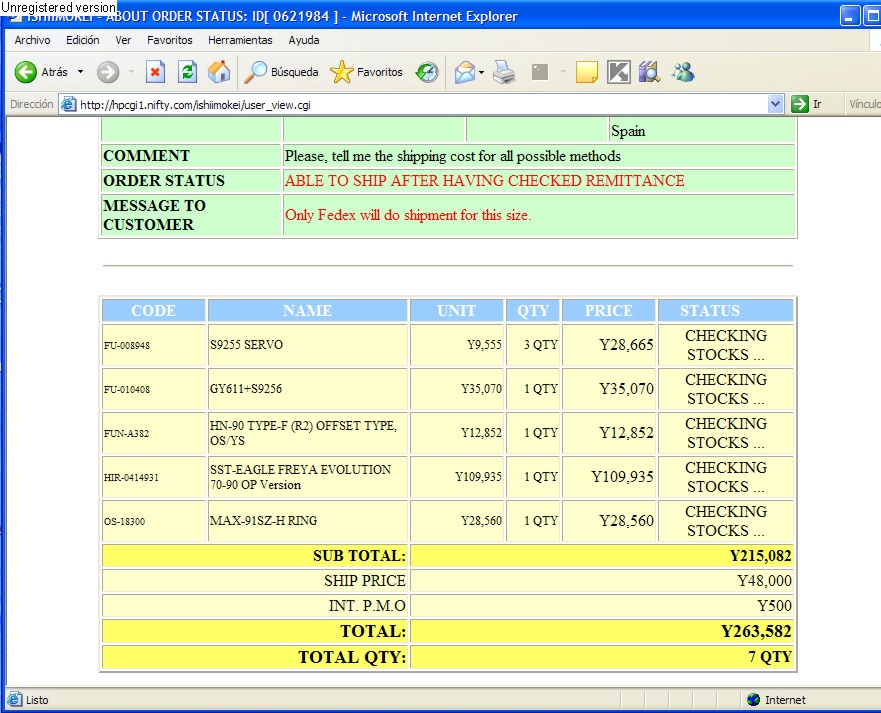Refresh the page with the green arrows icon

point(187,72)
